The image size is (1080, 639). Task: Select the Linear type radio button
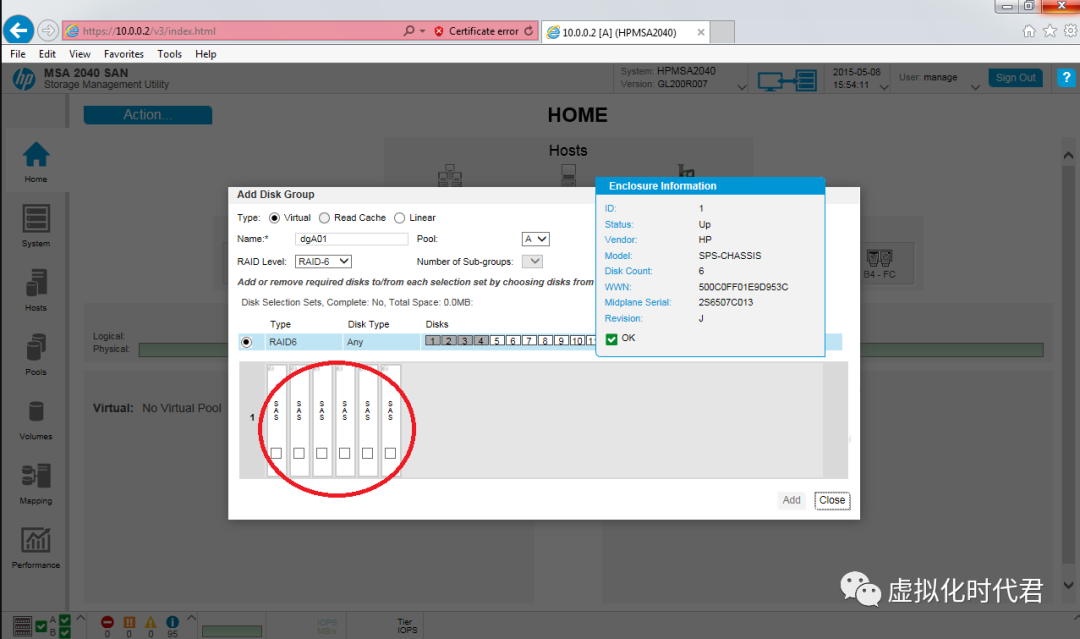click(x=399, y=218)
